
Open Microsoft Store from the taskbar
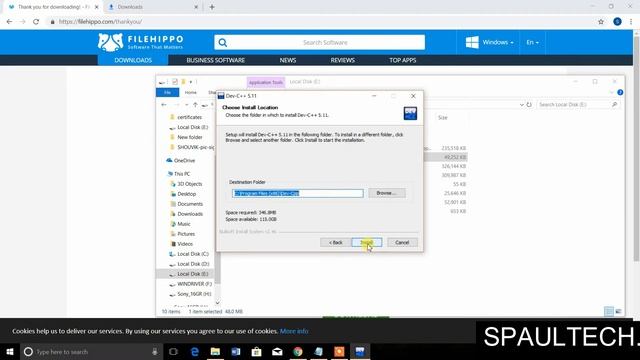(x=256, y=351)
